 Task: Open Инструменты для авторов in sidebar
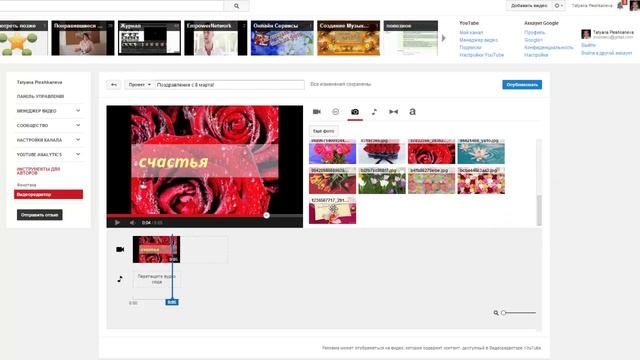click(x=38, y=171)
